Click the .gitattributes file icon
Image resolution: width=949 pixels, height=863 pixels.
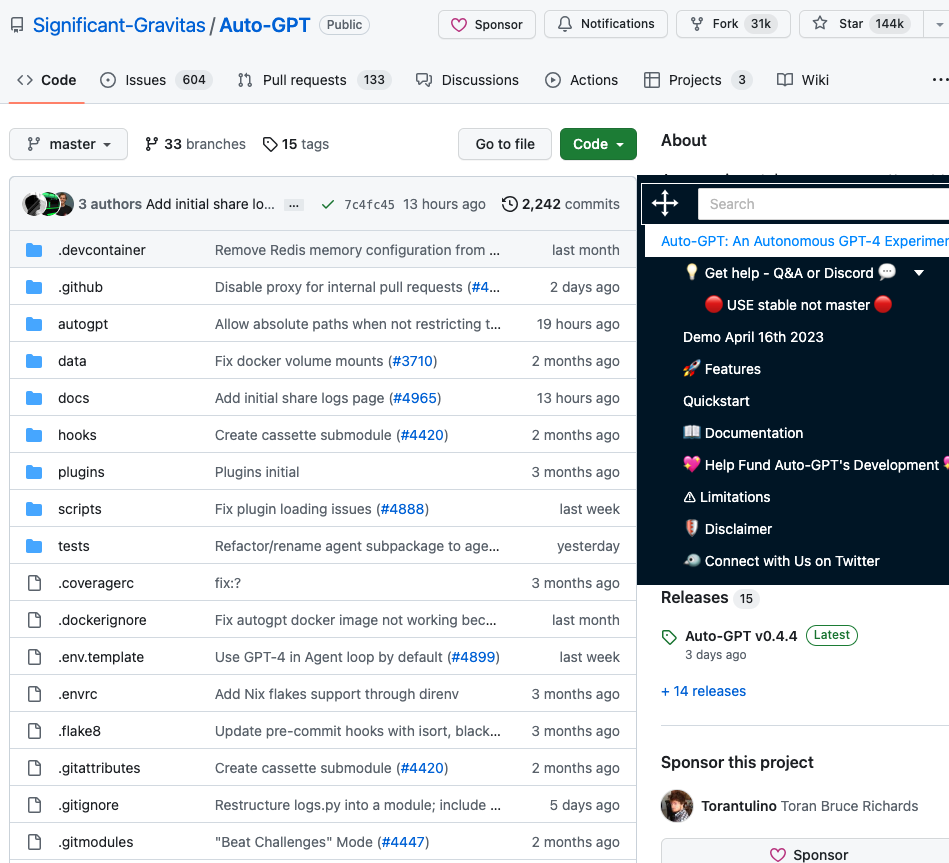(x=34, y=768)
